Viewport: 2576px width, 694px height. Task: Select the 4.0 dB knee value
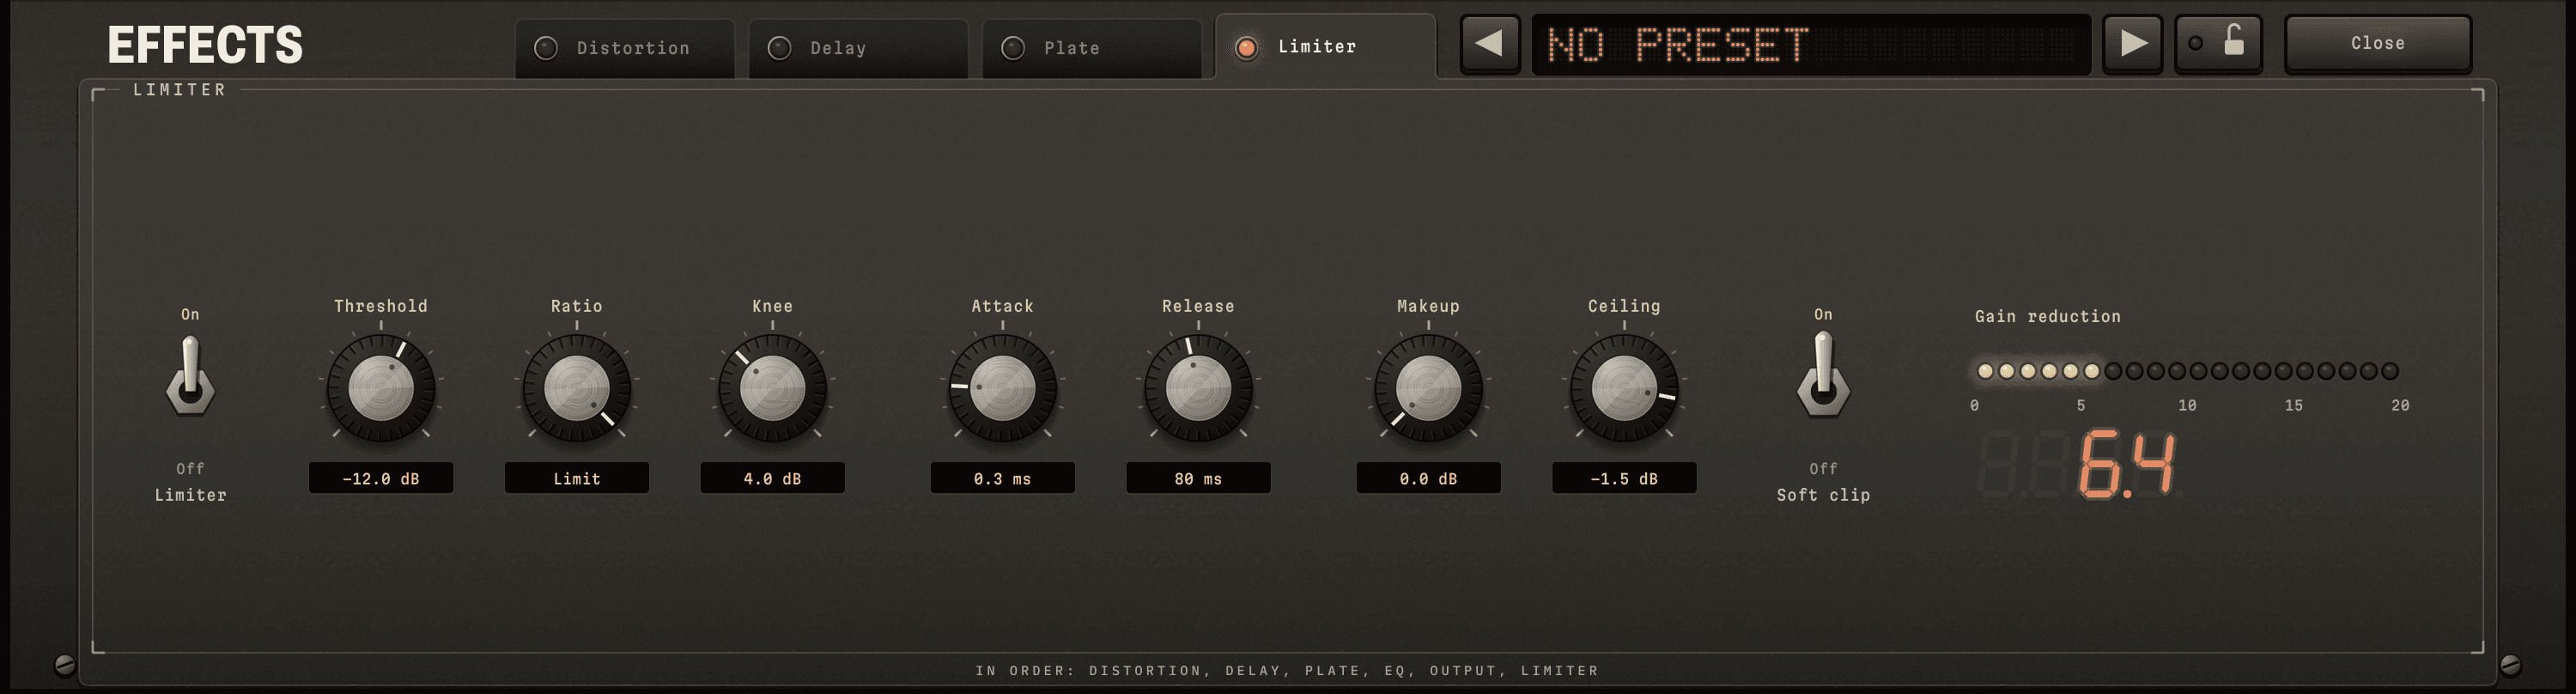click(x=773, y=478)
